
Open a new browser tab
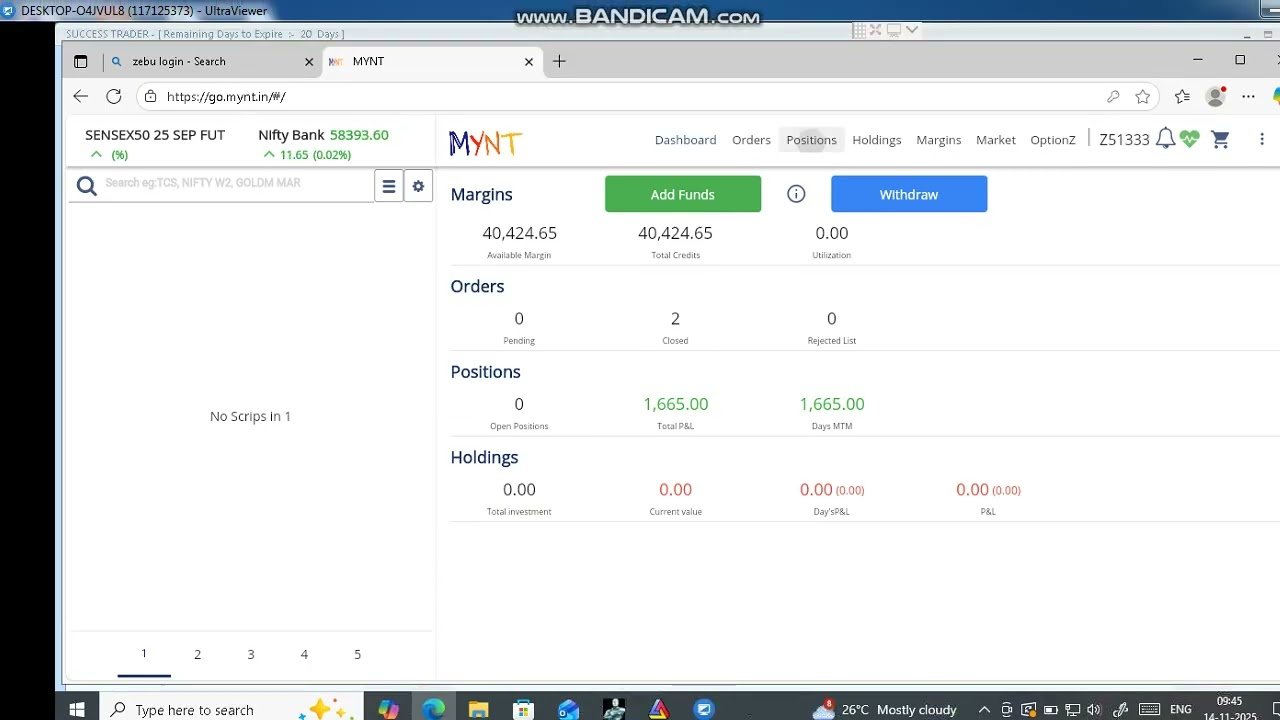click(x=559, y=61)
